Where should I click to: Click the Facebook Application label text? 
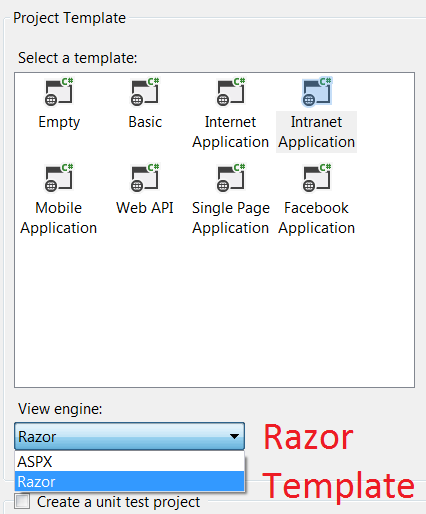tap(316, 218)
